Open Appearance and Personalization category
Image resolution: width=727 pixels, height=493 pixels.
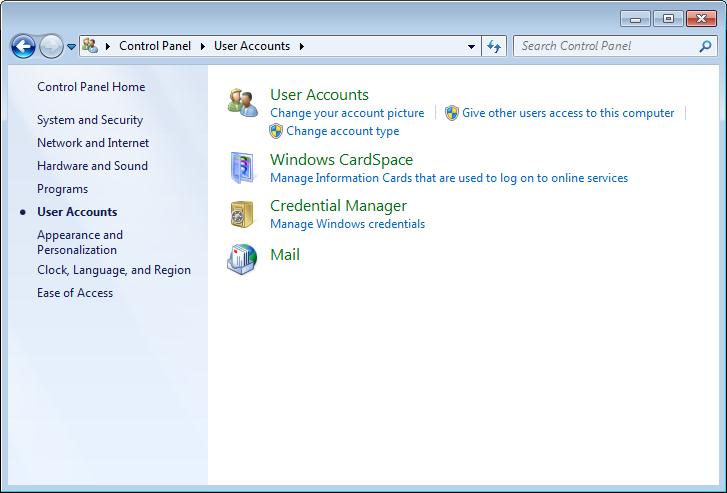(80, 242)
